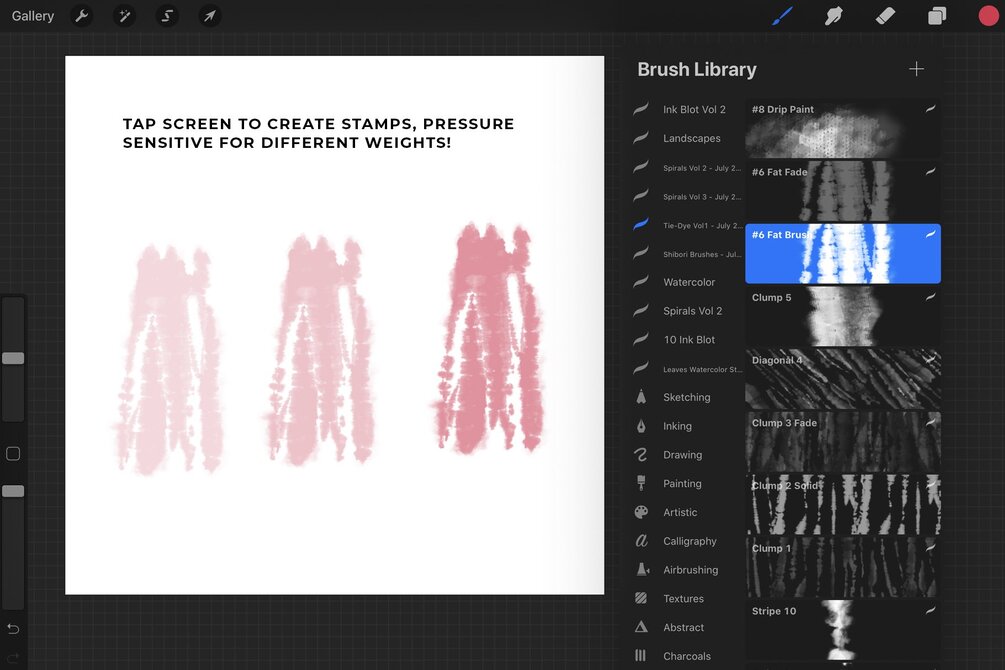Image resolution: width=1005 pixels, height=670 pixels.
Task: Tap the square modify button in sidebar
Action: pos(13,454)
